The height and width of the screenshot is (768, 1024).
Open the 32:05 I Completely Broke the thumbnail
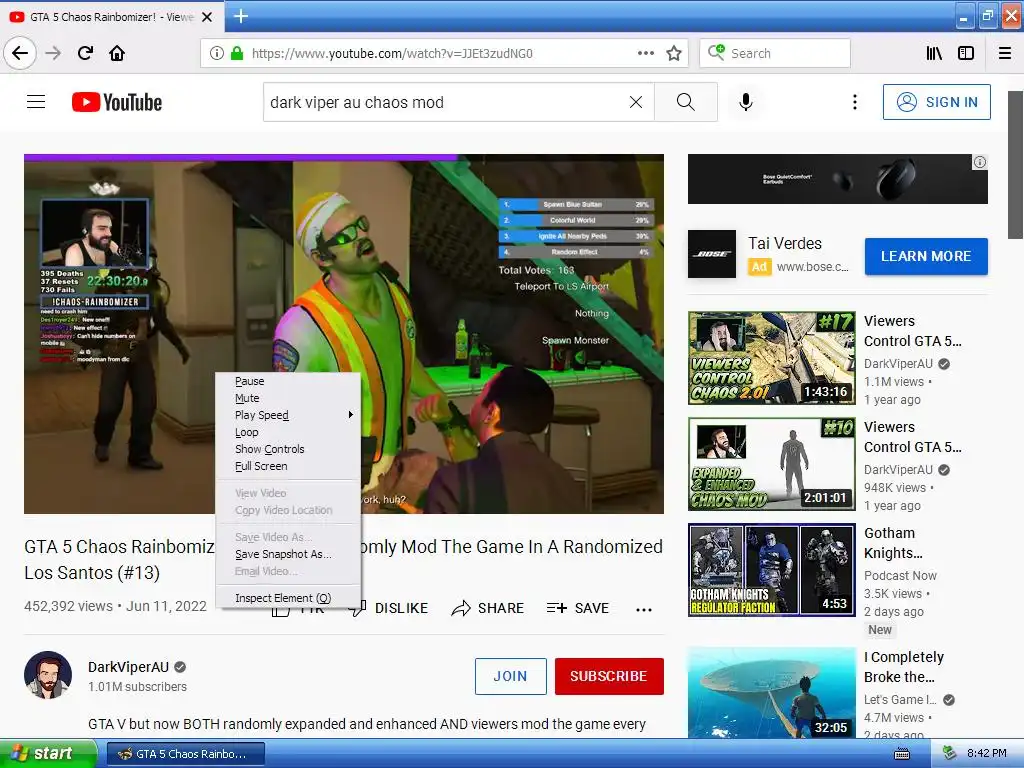[772, 692]
